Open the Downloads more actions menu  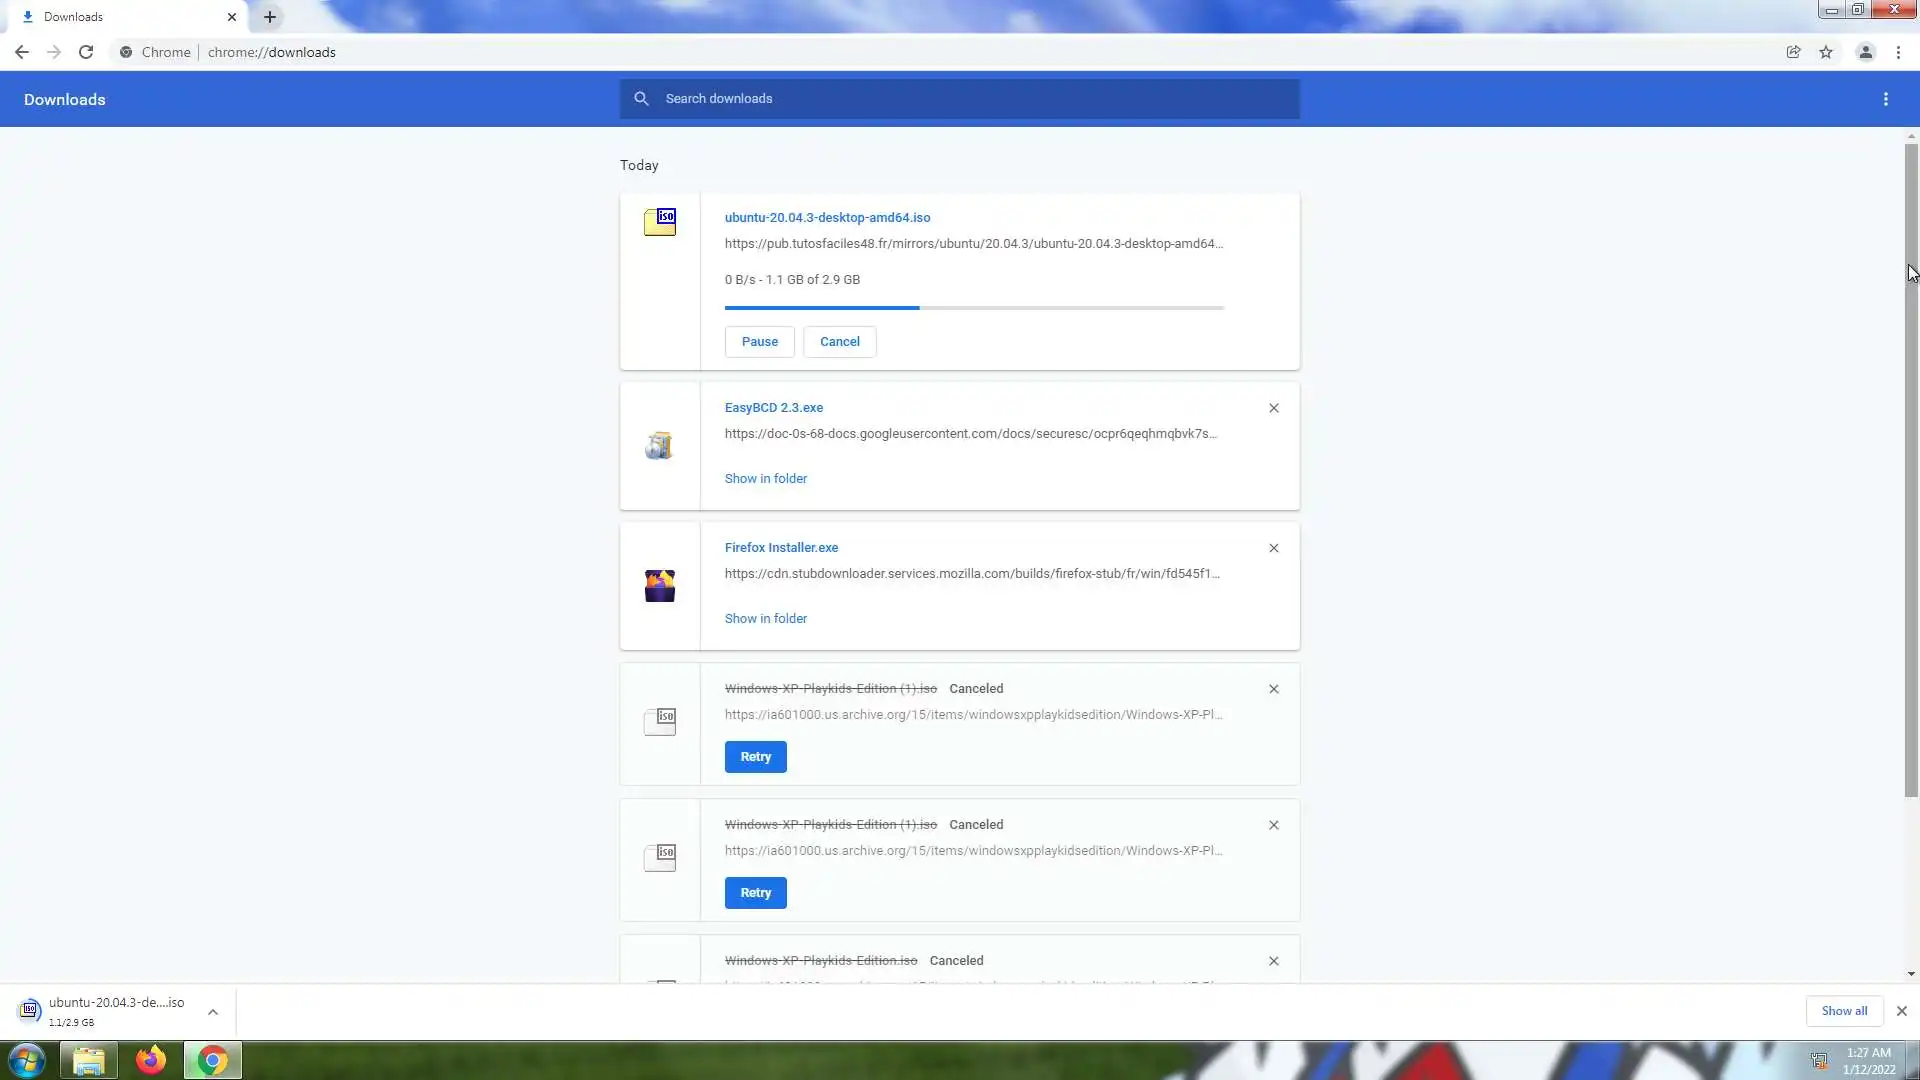tap(1885, 99)
